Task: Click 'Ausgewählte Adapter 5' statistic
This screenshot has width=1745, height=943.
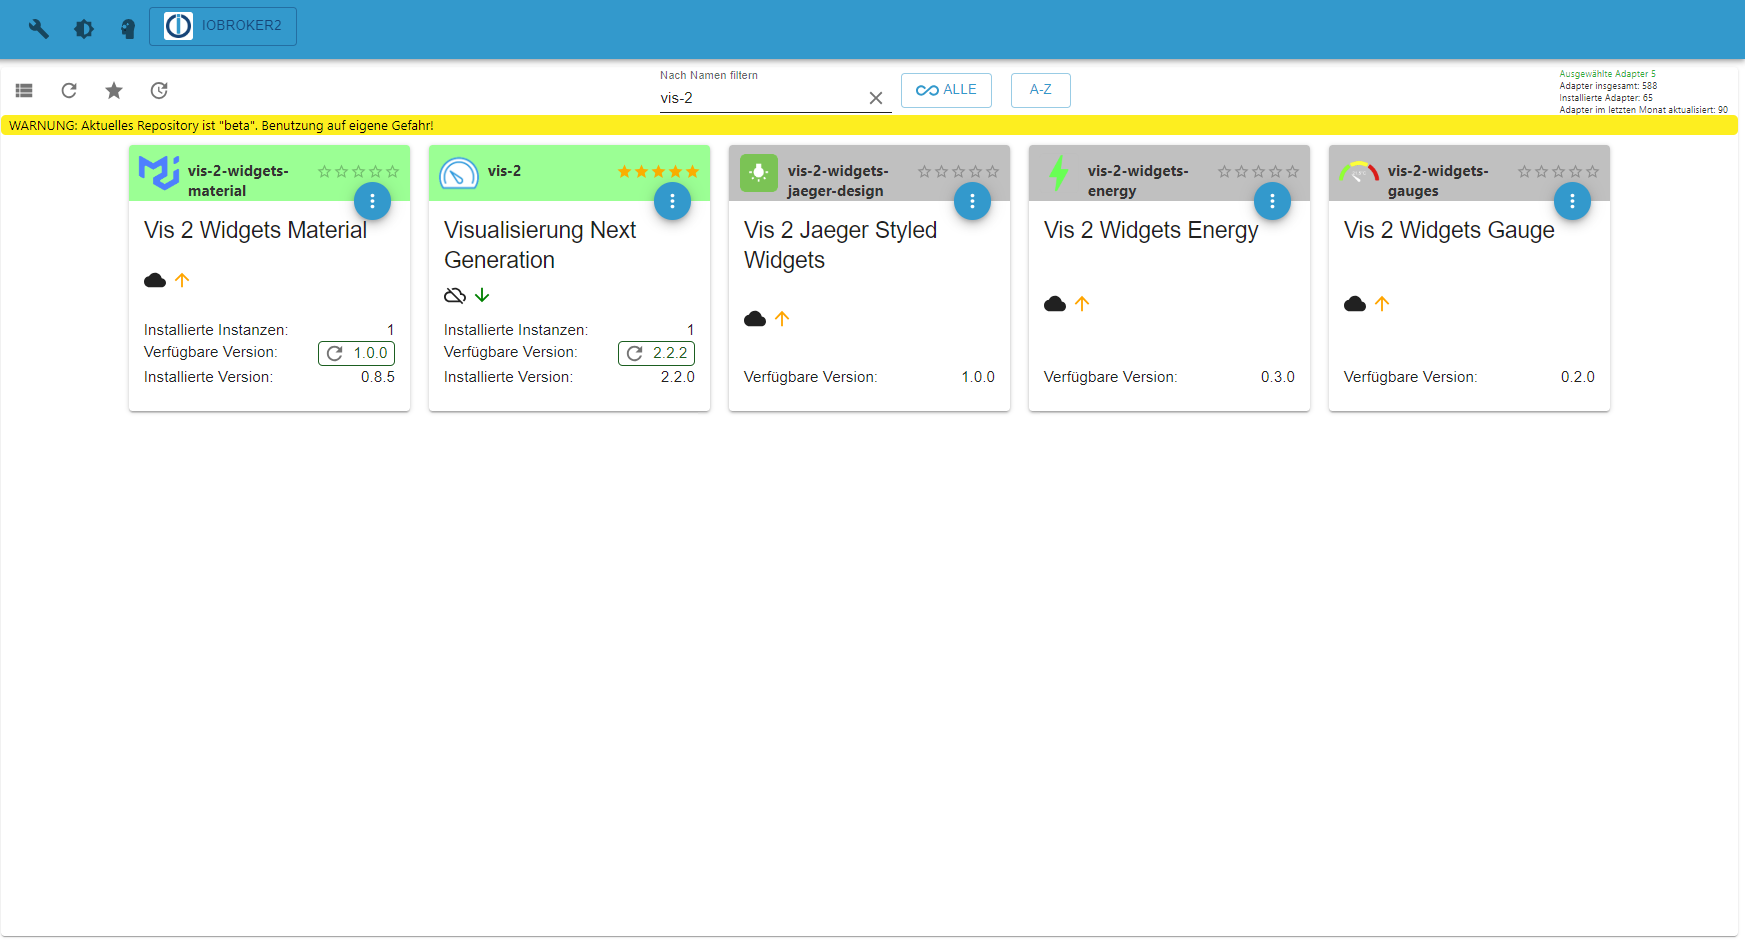Action: coord(1607,74)
